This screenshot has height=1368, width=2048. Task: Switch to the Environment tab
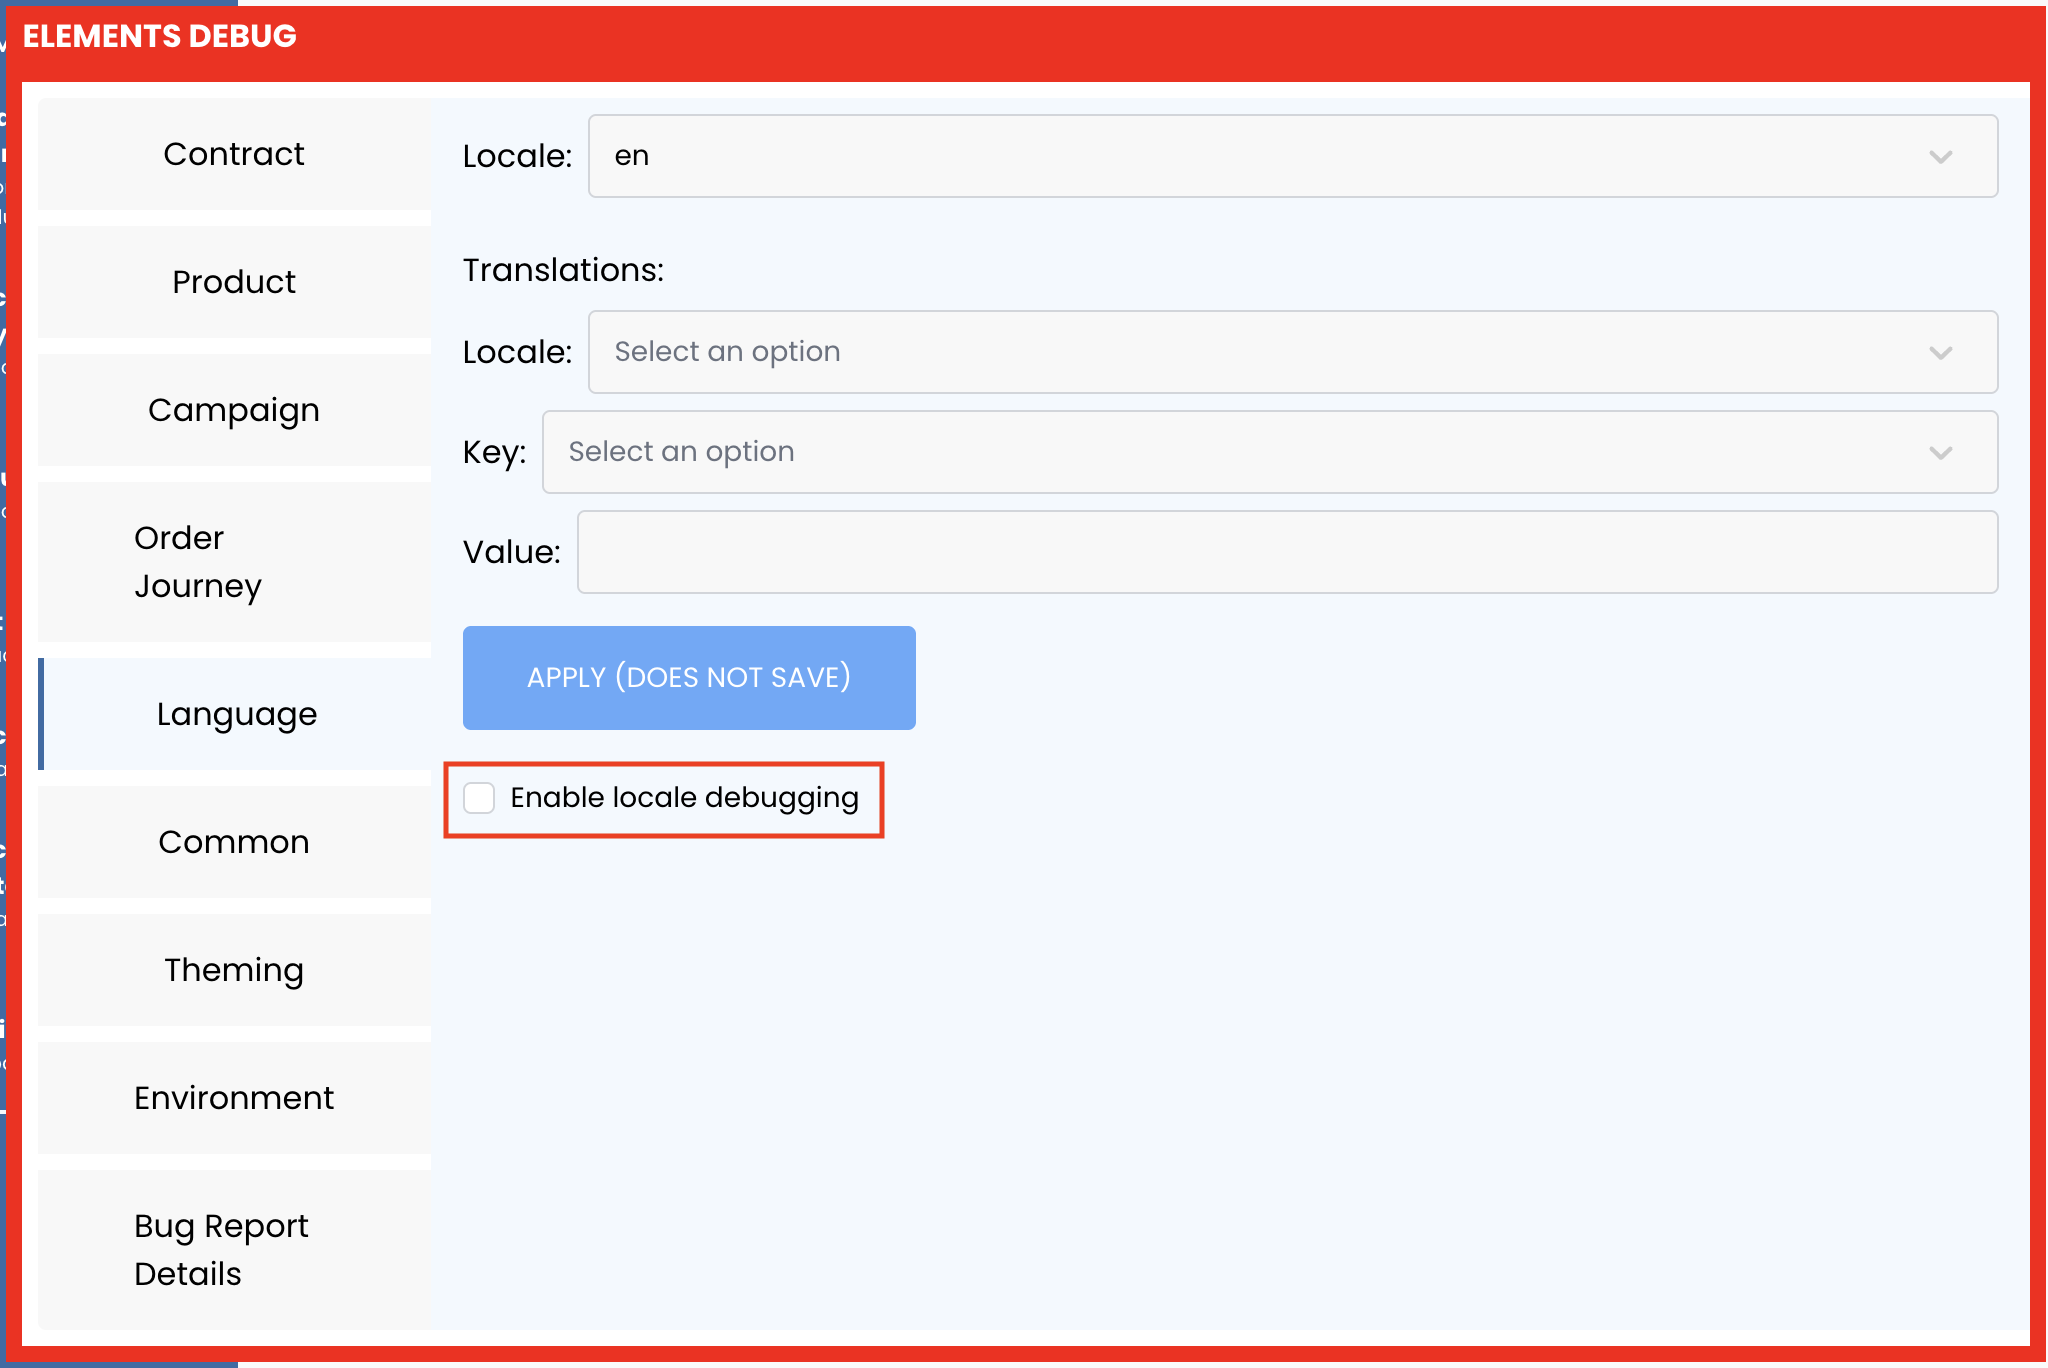pyautogui.click(x=234, y=1098)
